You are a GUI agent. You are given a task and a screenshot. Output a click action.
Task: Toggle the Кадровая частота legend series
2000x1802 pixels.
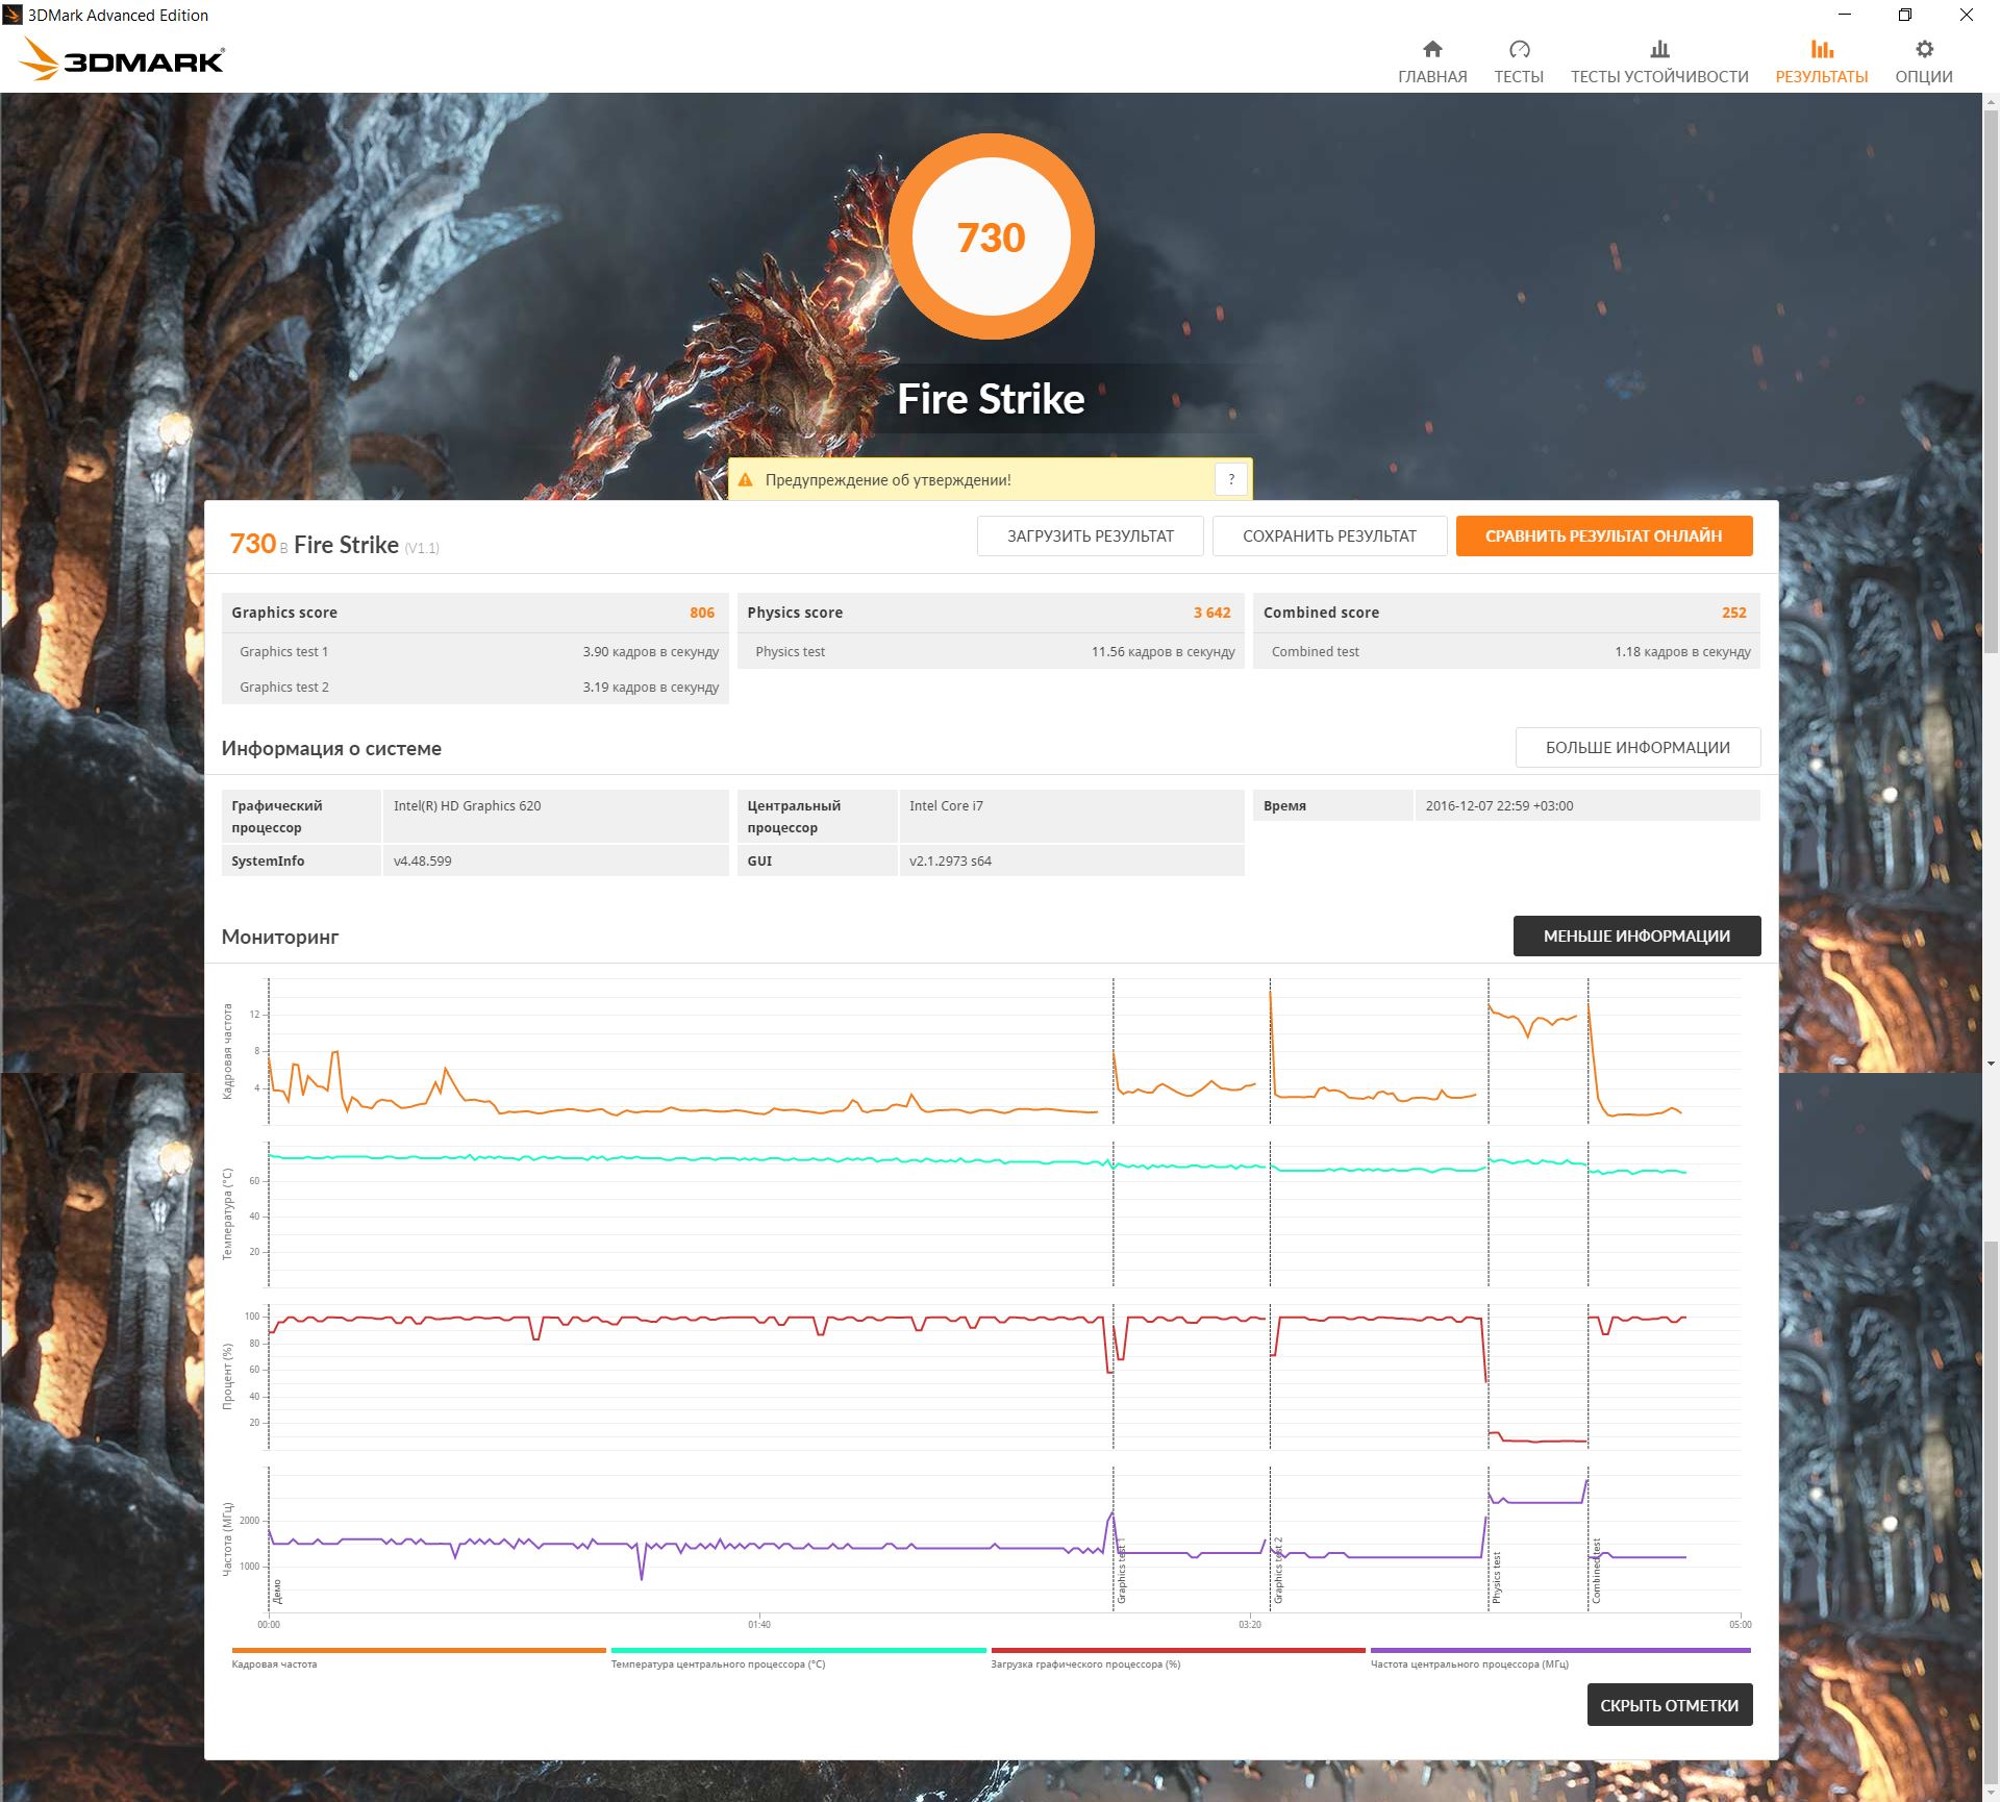coord(418,1658)
